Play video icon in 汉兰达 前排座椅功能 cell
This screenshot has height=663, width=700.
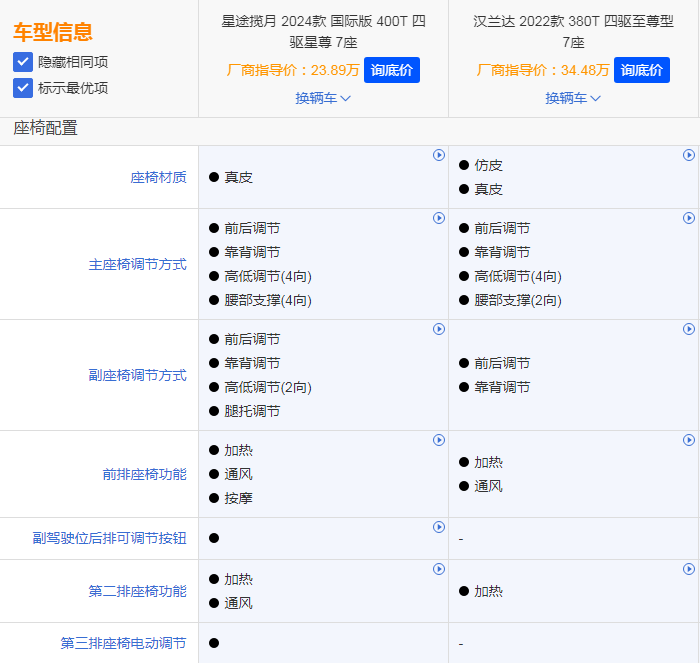[x=689, y=440]
